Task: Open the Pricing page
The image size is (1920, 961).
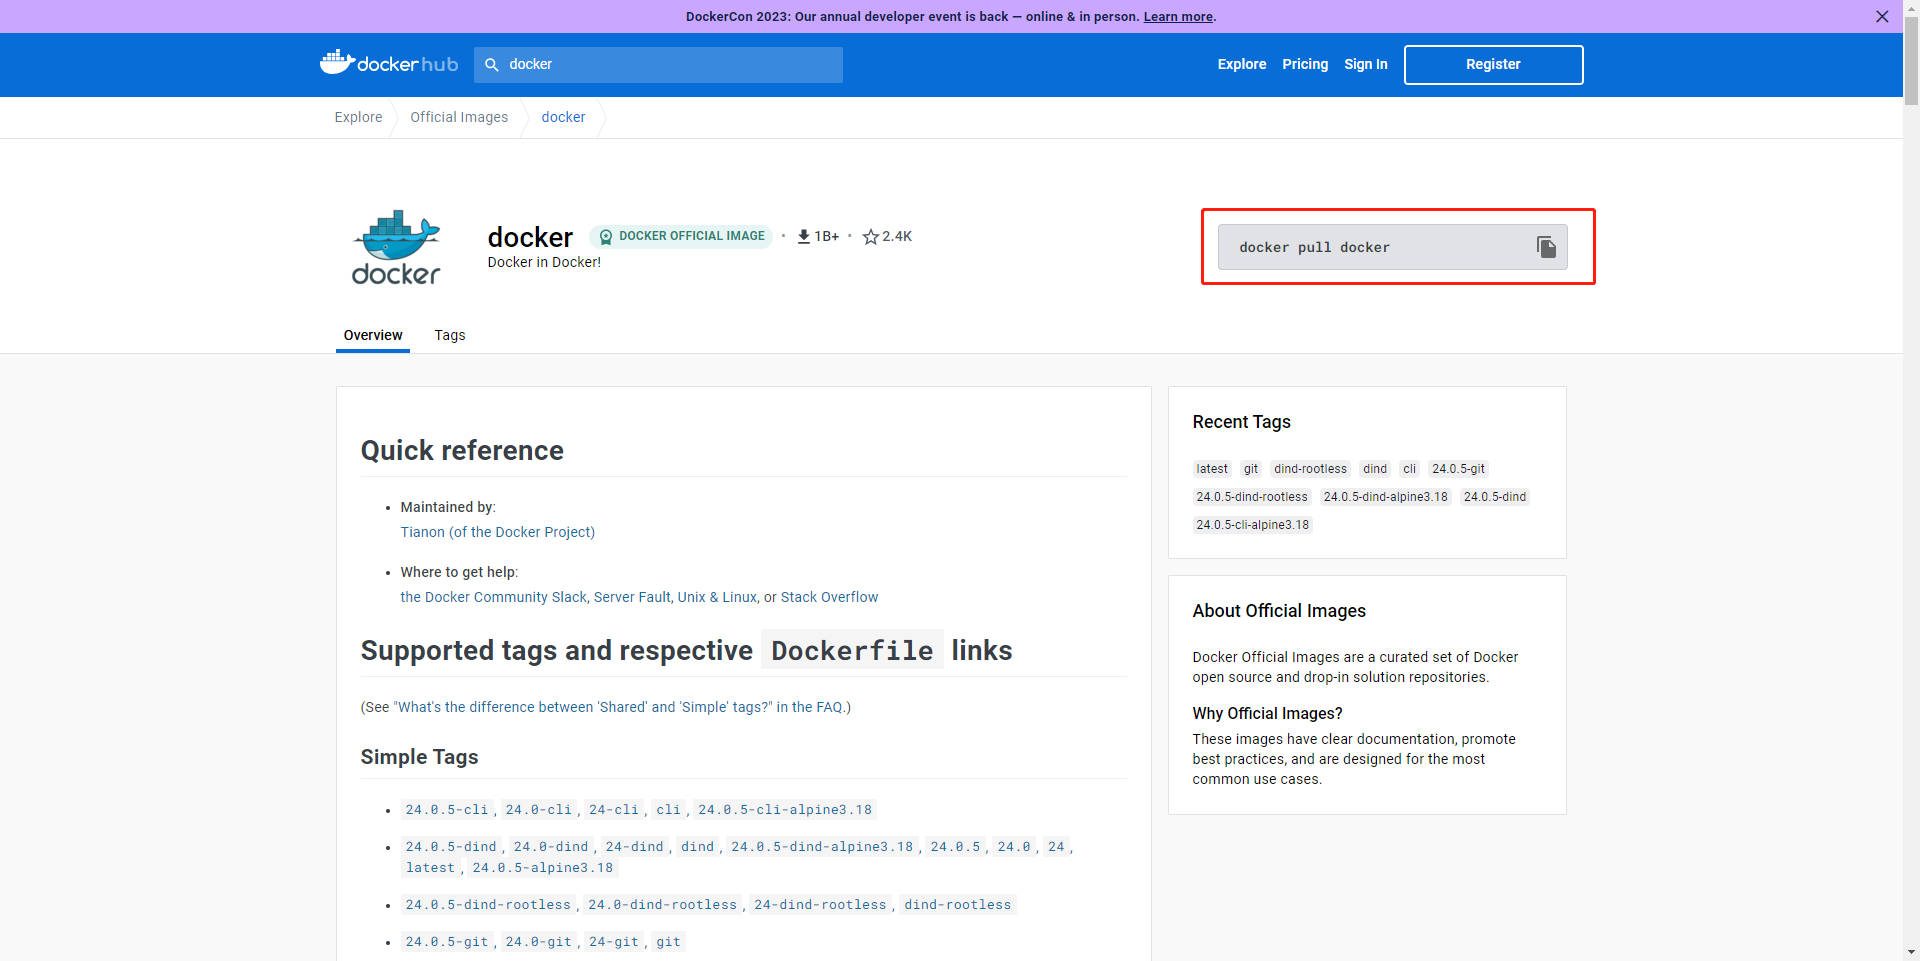Action: [x=1305, y=64]
